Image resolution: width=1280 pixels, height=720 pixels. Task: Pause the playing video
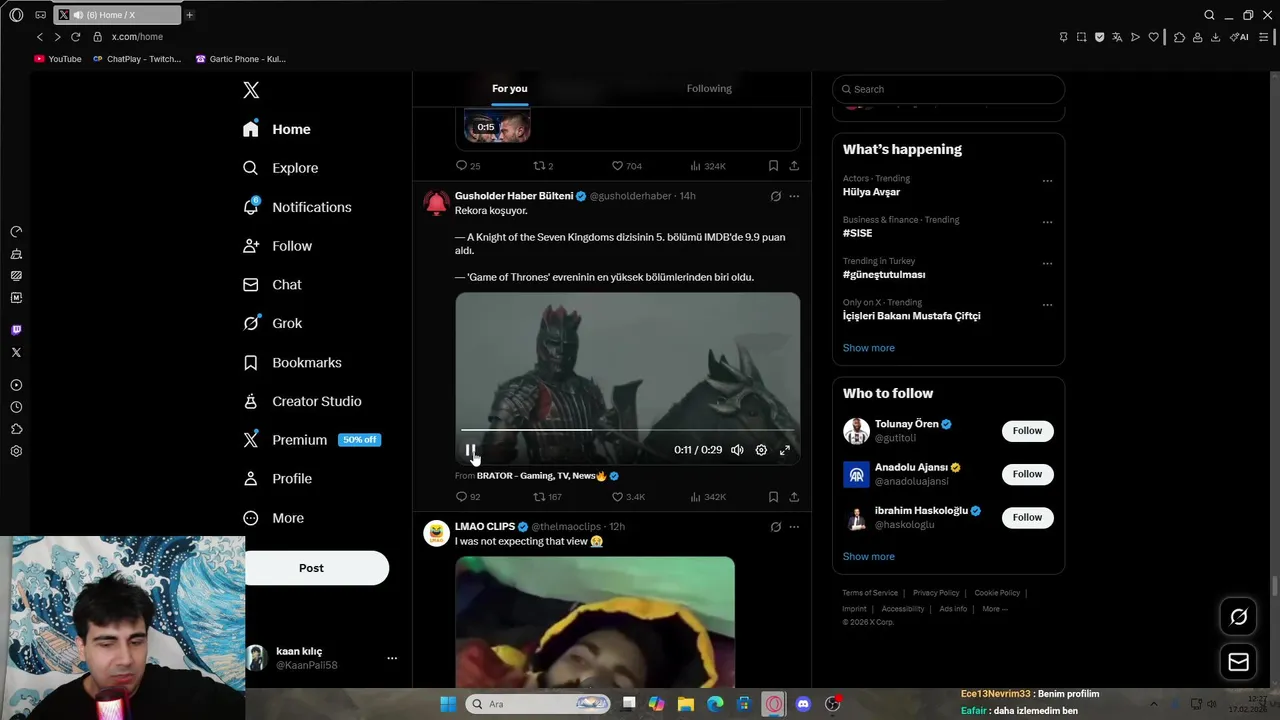coord(470,450)
